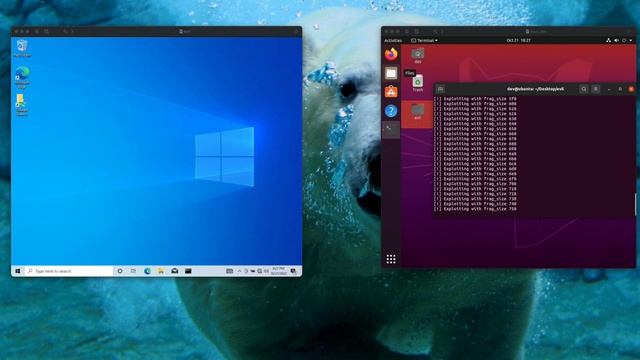Screen dimensions: 640x360
Task: Open the Windows Start menu
Action: point(18,271)
